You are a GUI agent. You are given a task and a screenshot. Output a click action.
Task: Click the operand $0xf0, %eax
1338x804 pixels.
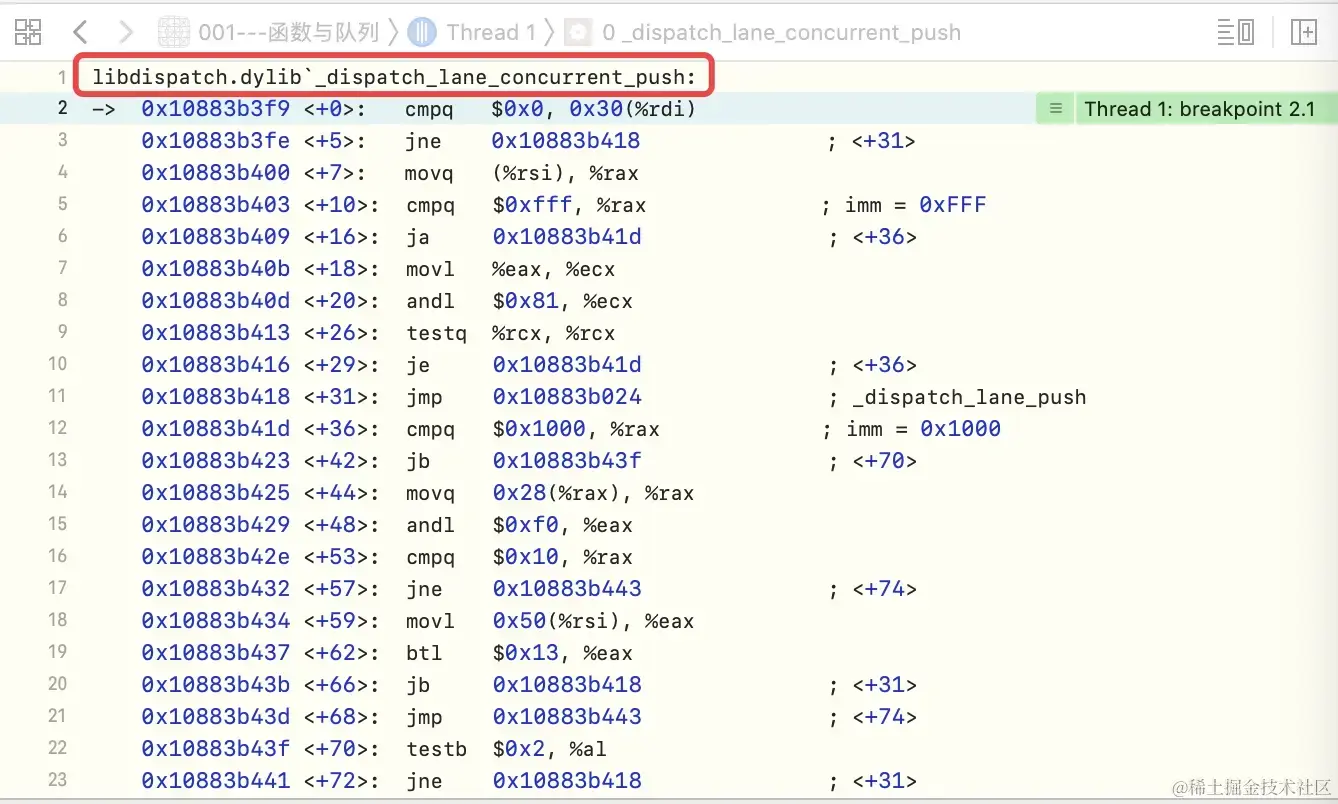562,525
